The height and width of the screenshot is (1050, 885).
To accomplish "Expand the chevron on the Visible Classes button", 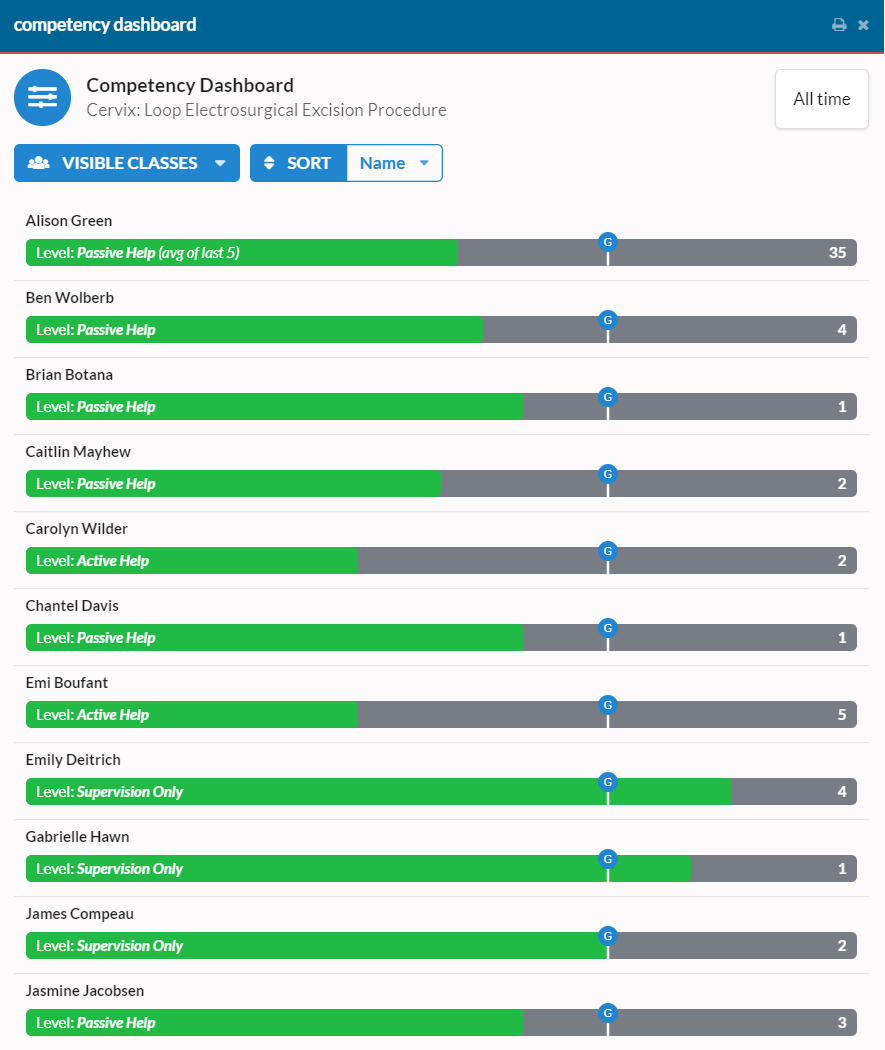I will tap(222, 162).
